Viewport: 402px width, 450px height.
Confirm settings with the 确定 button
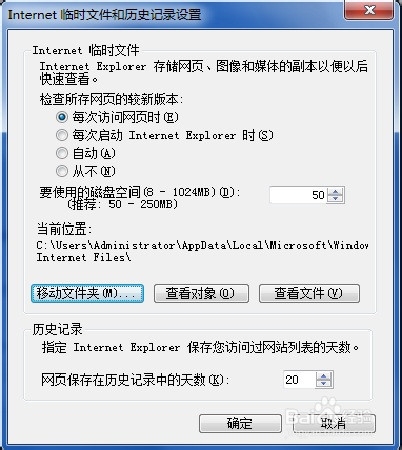(x=240, y=423)
